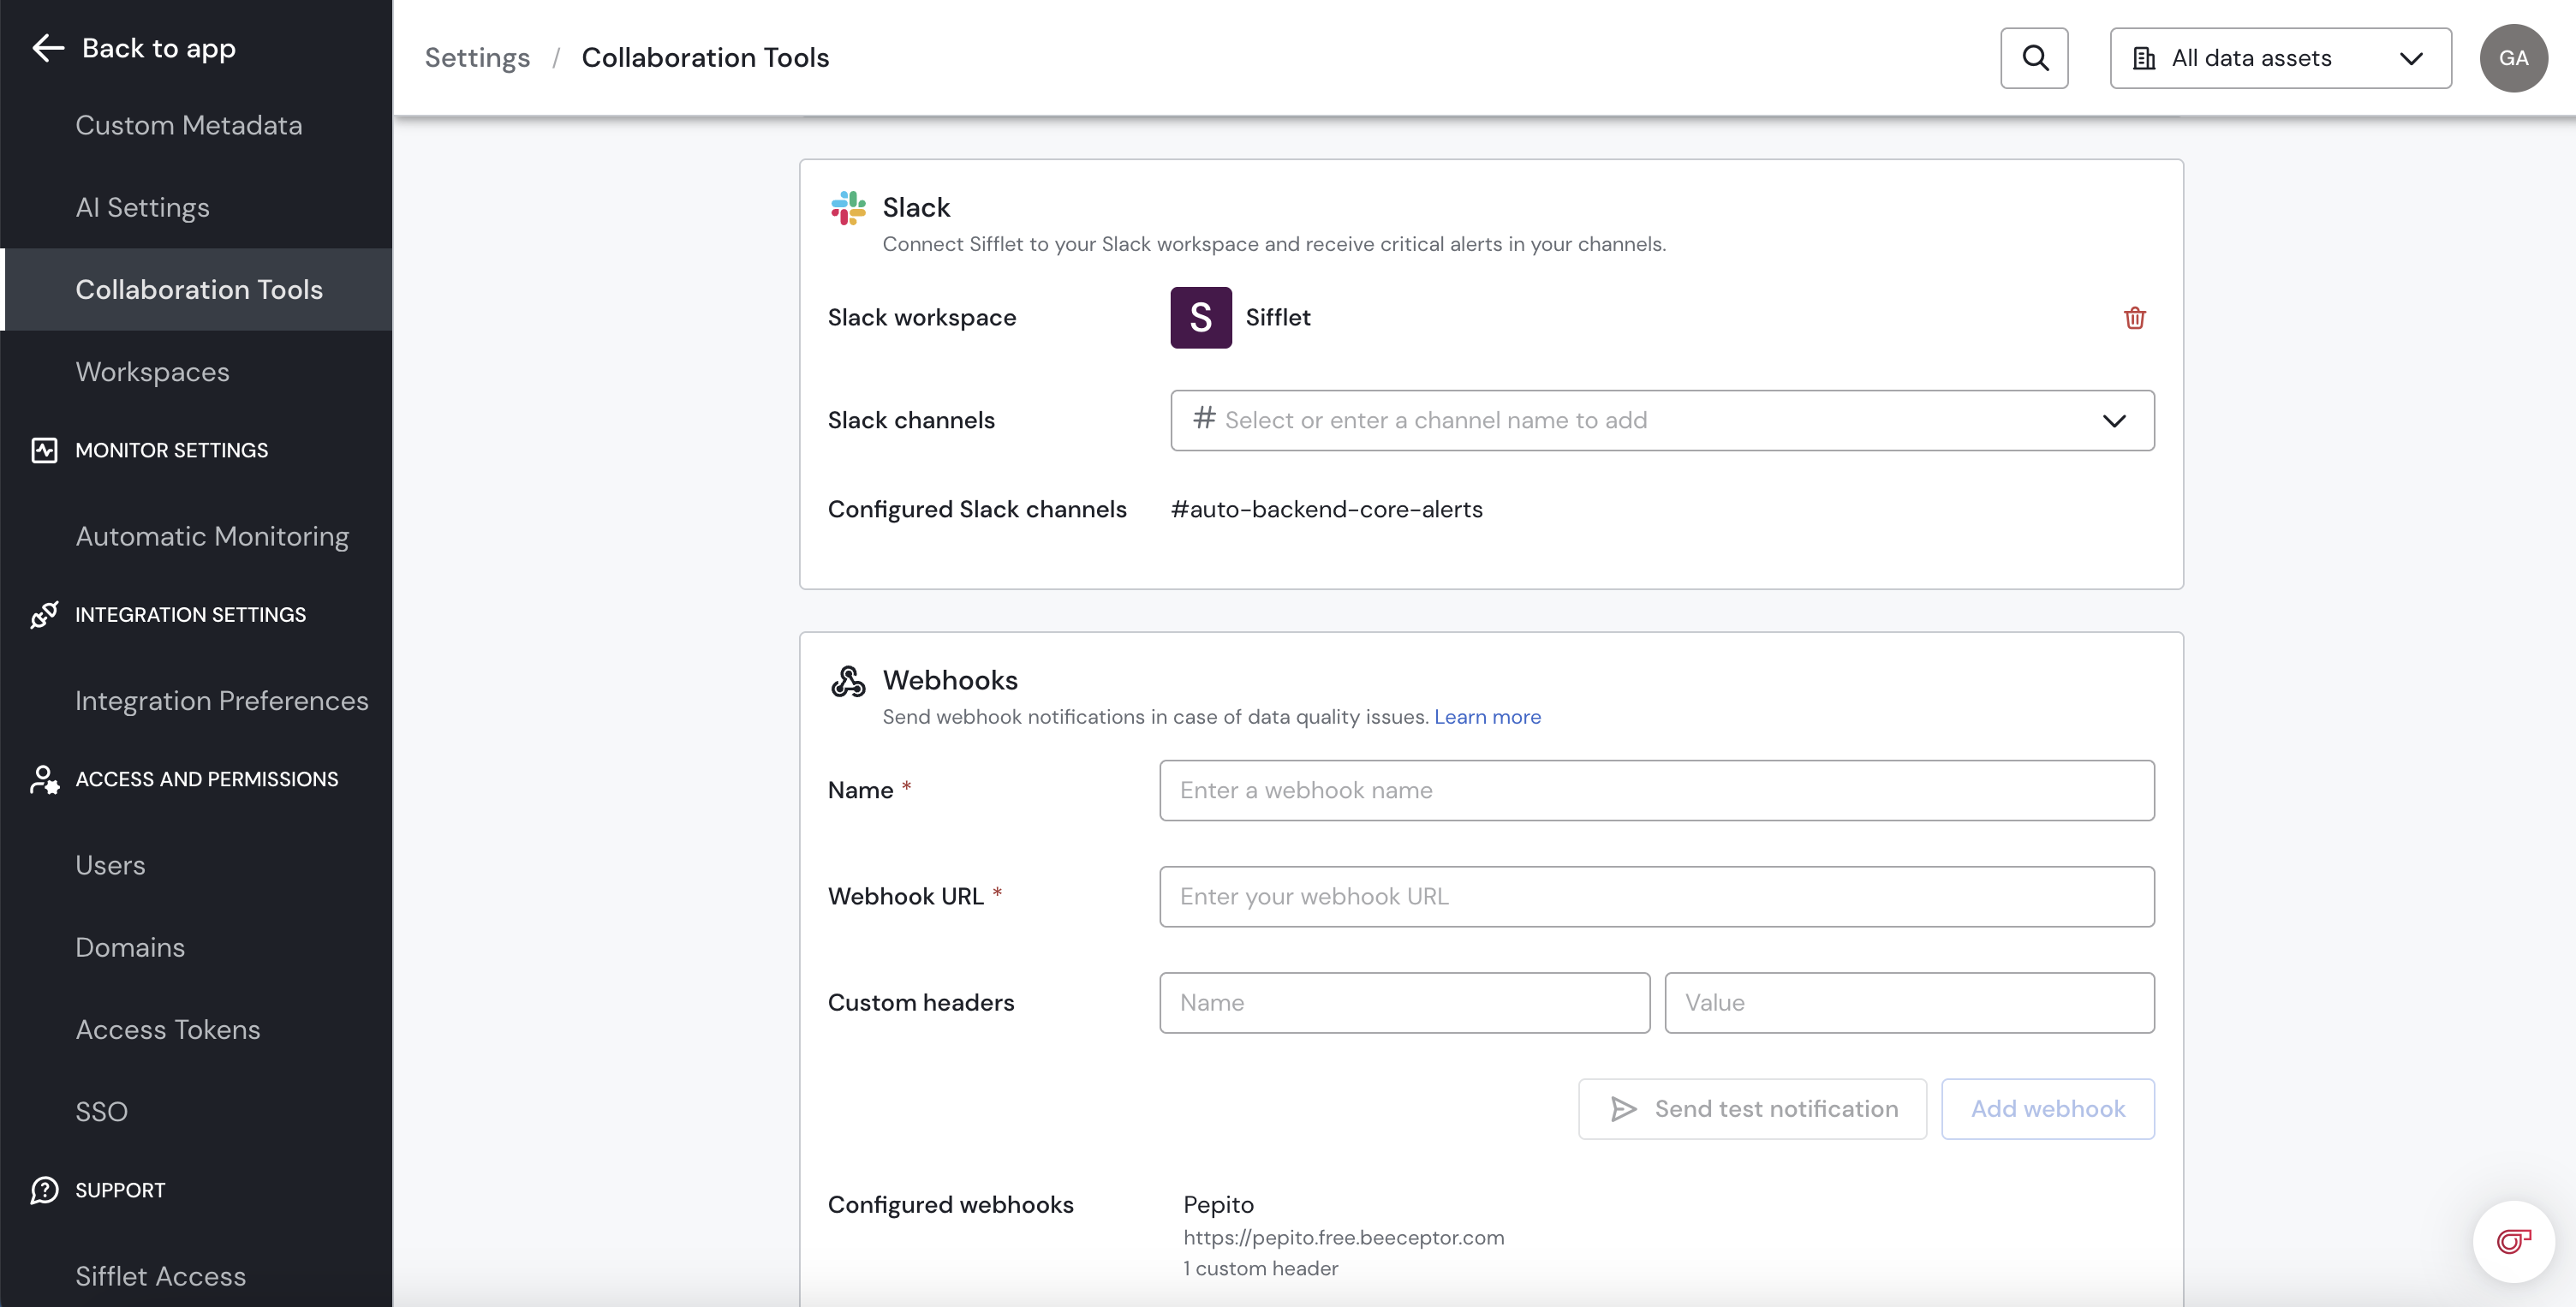Click the search magnifier icon

[2034, 58]
